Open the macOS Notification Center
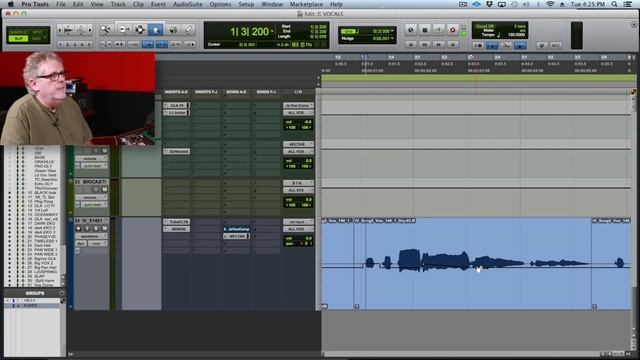Screen dimensions: 640x360 click(x=628, y=4)
